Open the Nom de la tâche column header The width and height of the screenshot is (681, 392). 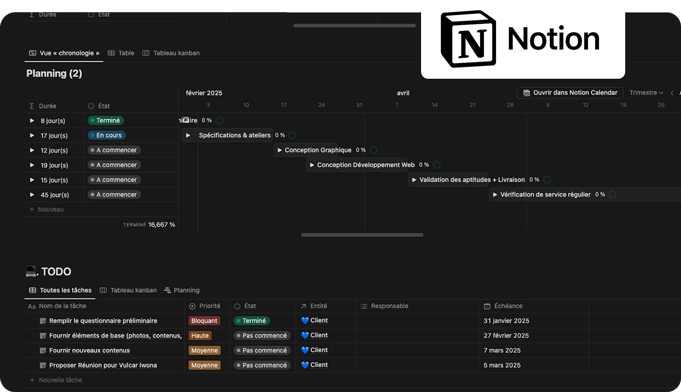point(57,306)
